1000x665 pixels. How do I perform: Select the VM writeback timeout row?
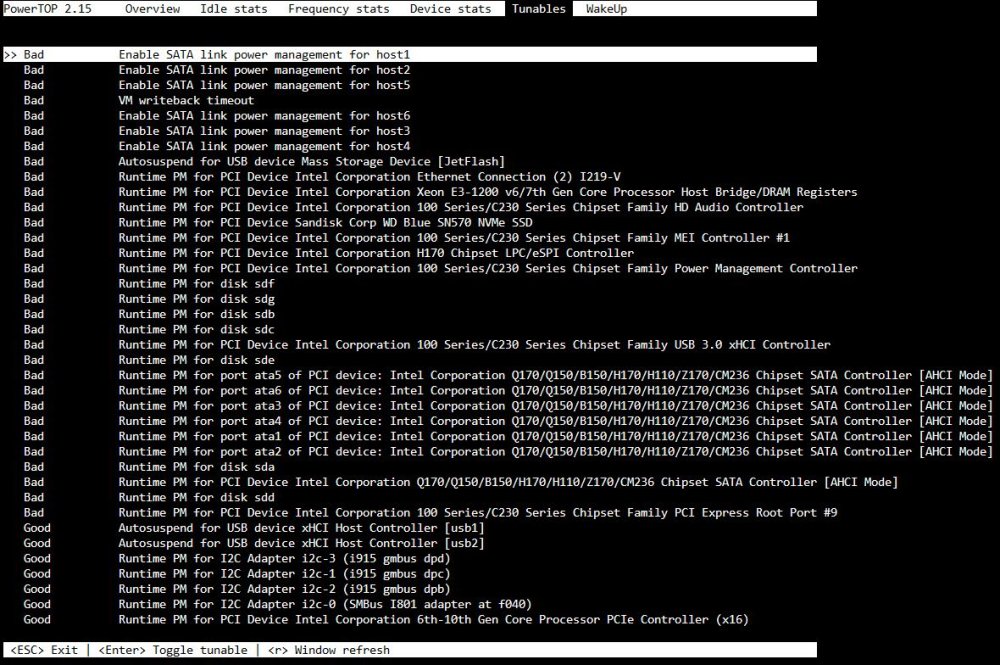click(138, 101)
